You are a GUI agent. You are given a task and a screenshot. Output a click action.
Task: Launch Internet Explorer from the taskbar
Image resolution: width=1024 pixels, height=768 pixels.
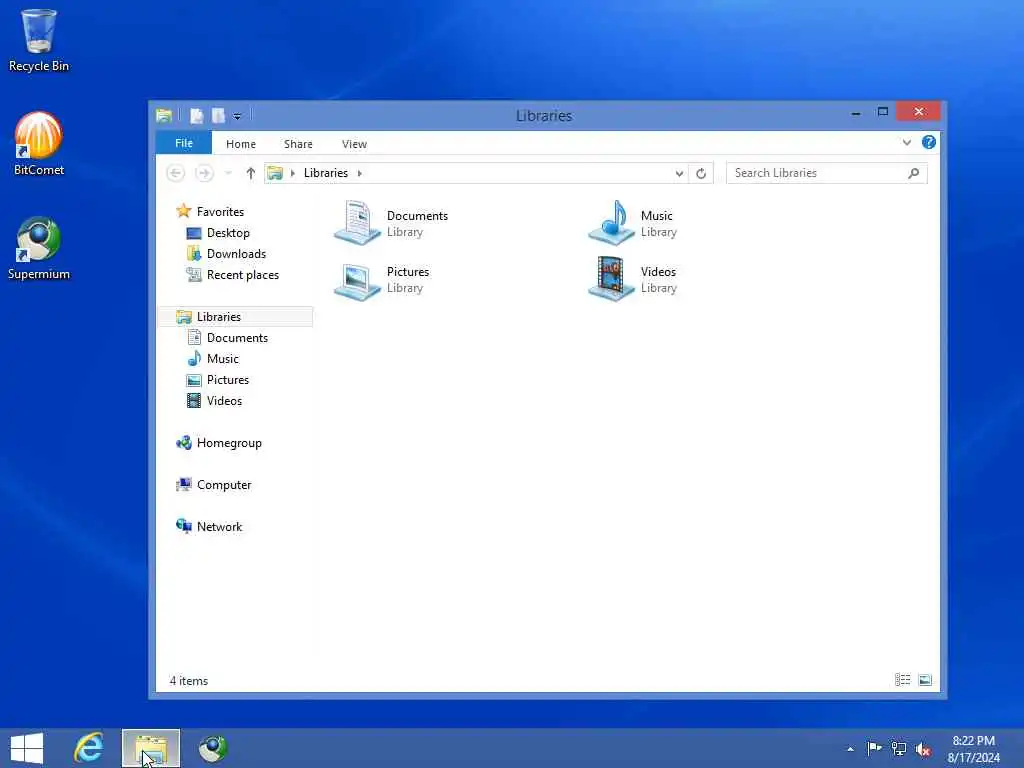click(88, 748)
